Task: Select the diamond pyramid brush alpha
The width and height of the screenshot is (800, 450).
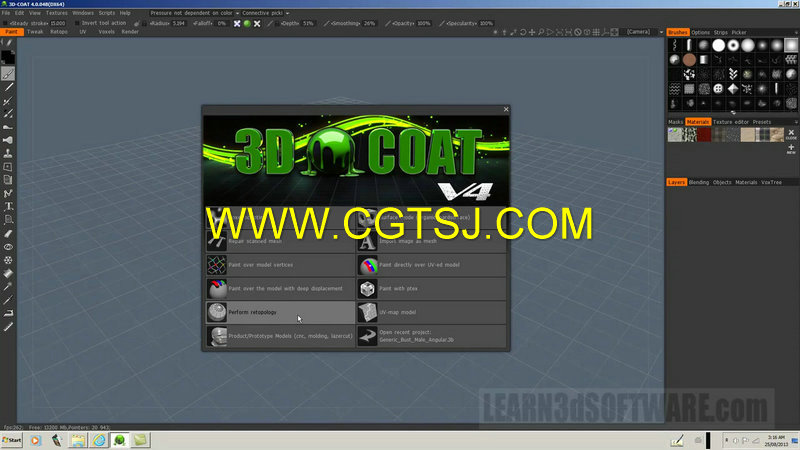Action: (x=733, y=89)
